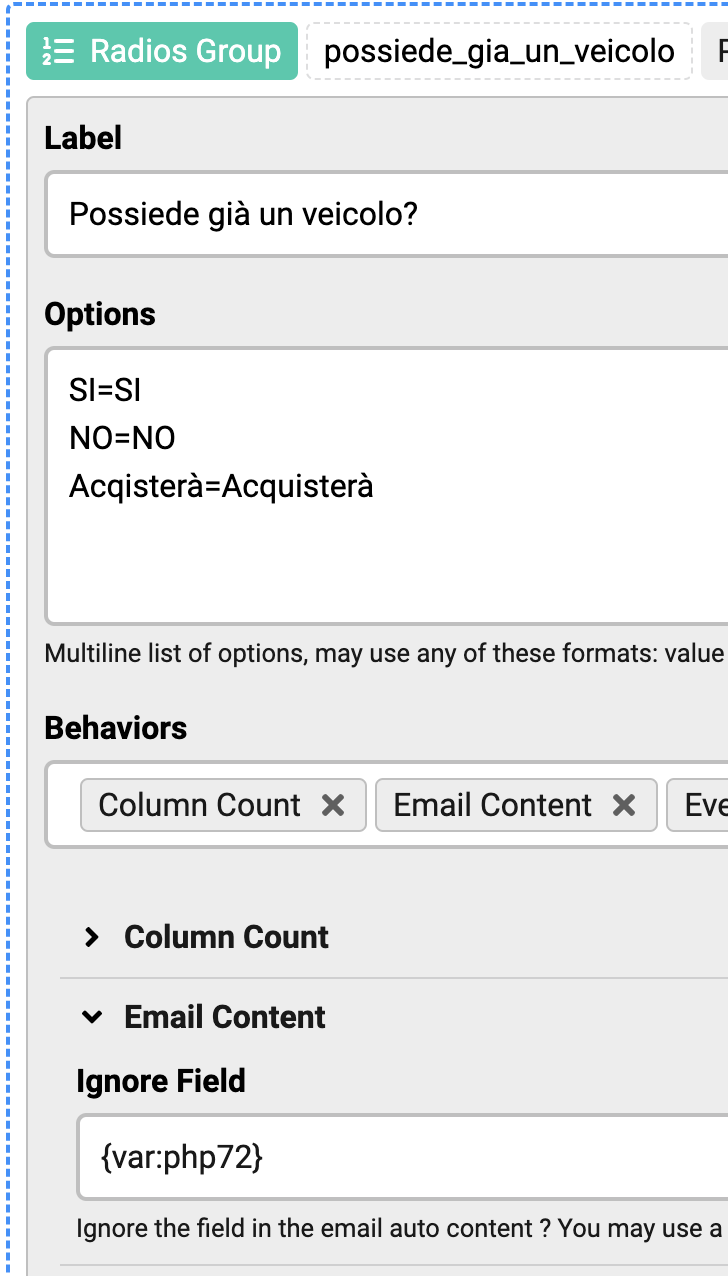Click inside the Options multiline textarea
Viewport: 728px width, 1276px height.
[387, 486]
